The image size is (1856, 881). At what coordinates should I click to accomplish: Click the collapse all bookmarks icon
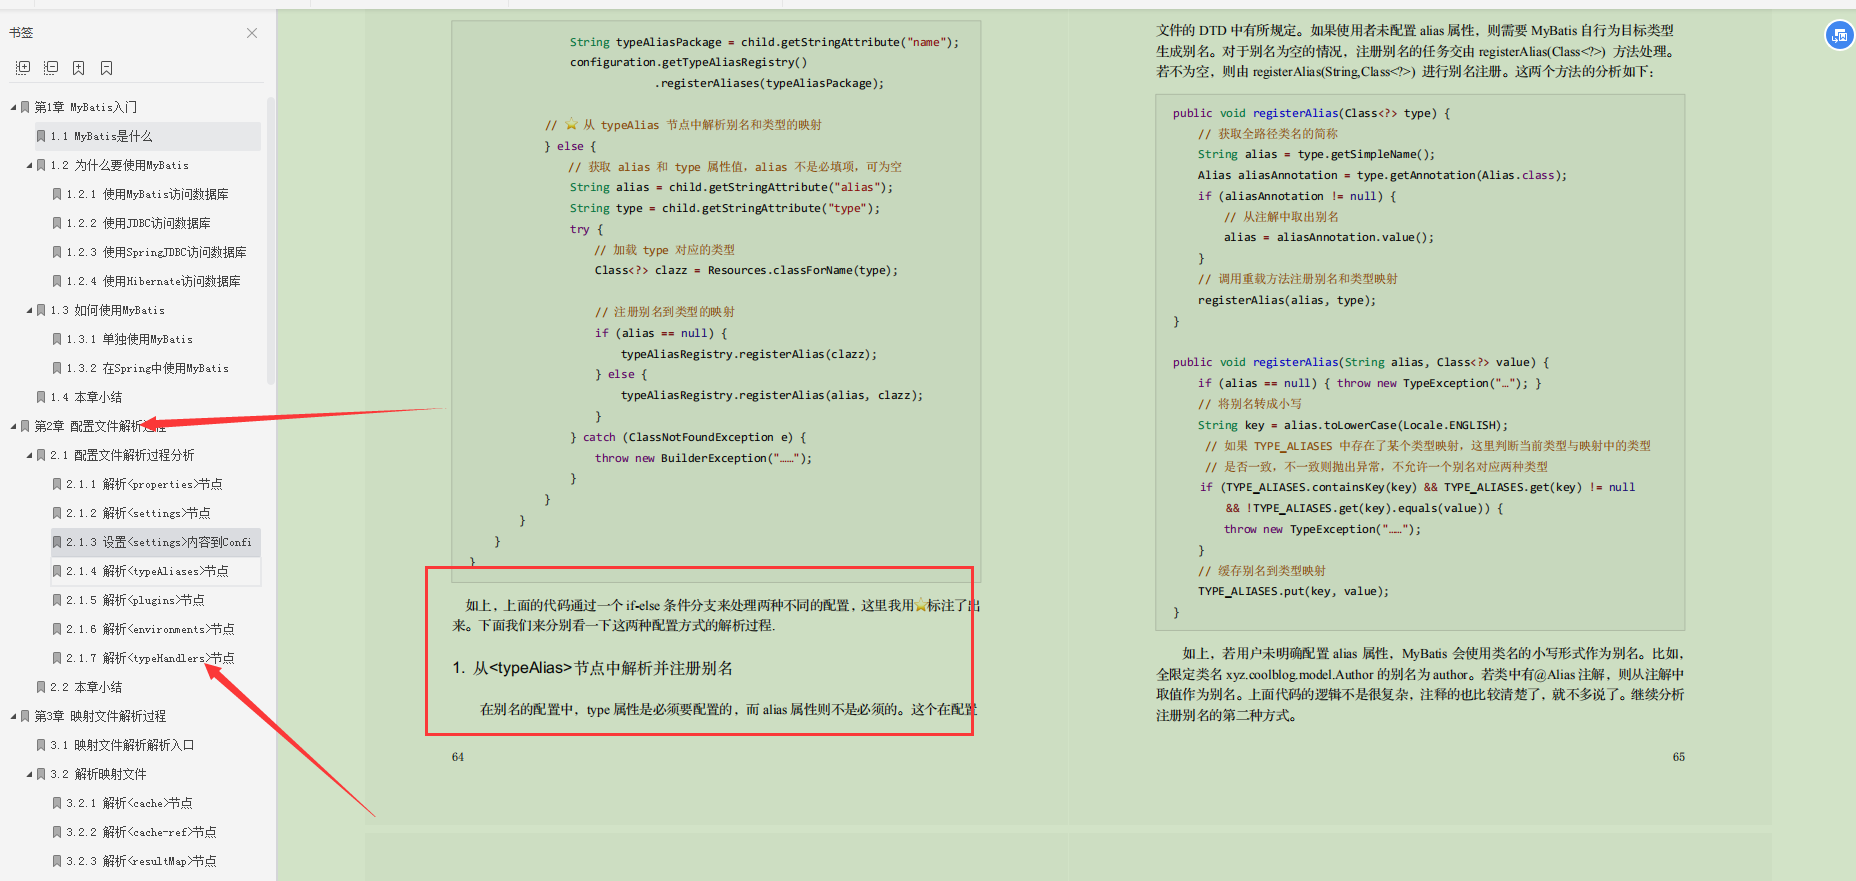(x=51, y=68)
